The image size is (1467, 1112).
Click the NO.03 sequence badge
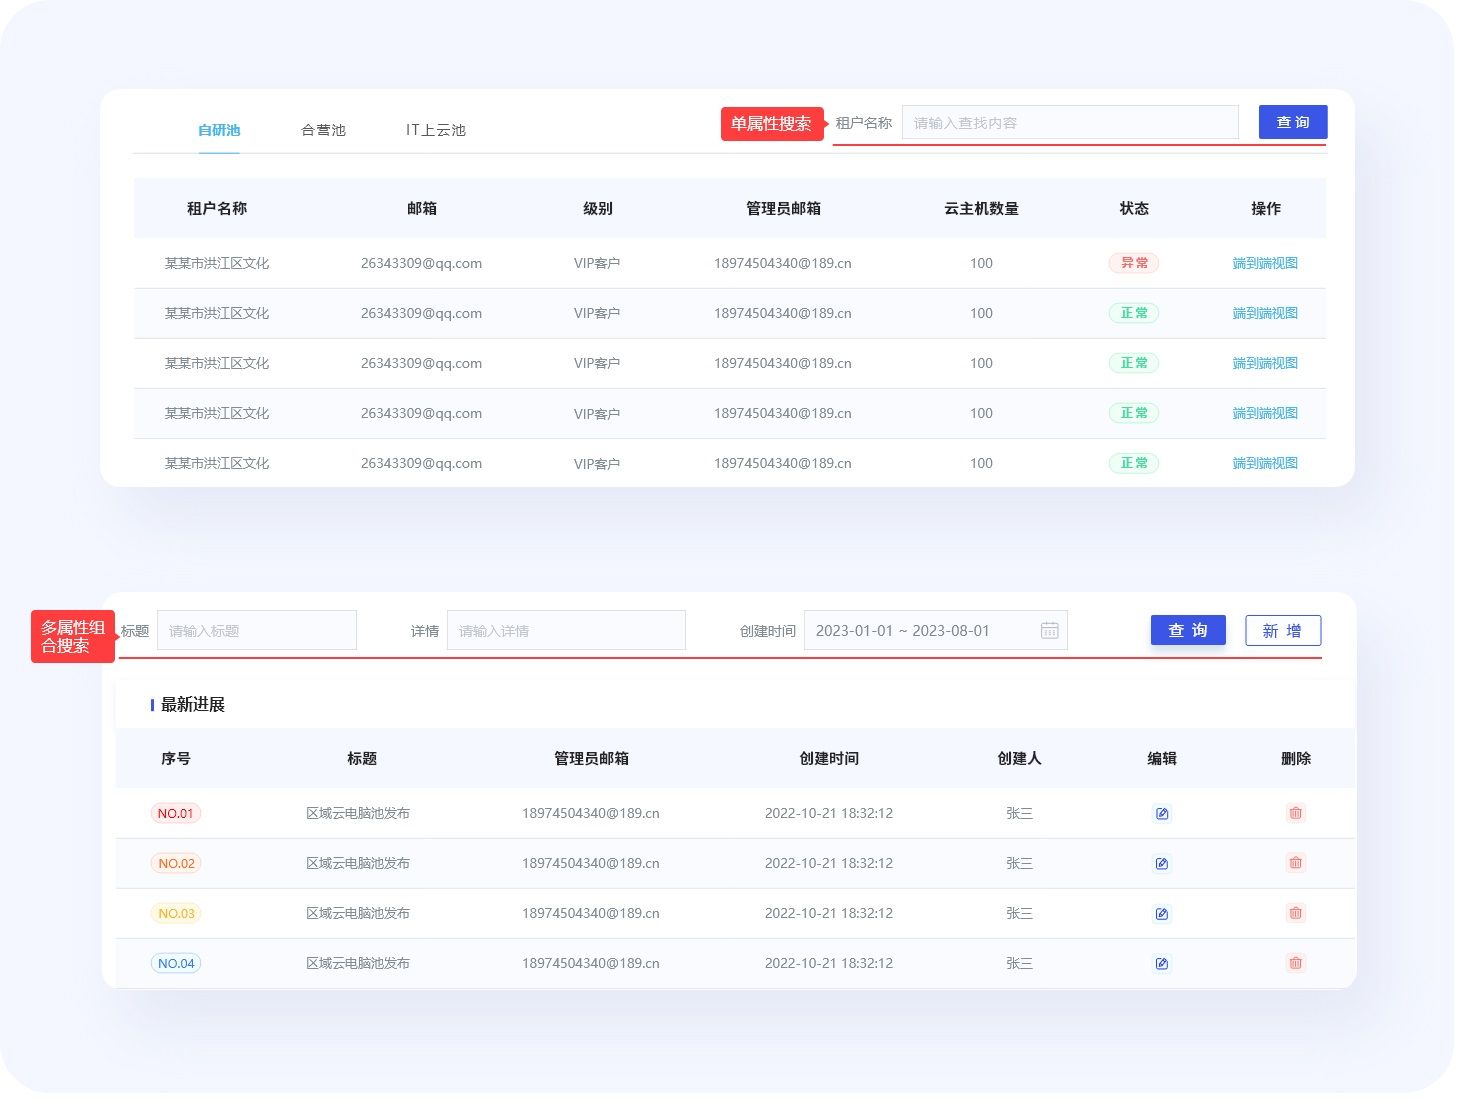[176, 913]
